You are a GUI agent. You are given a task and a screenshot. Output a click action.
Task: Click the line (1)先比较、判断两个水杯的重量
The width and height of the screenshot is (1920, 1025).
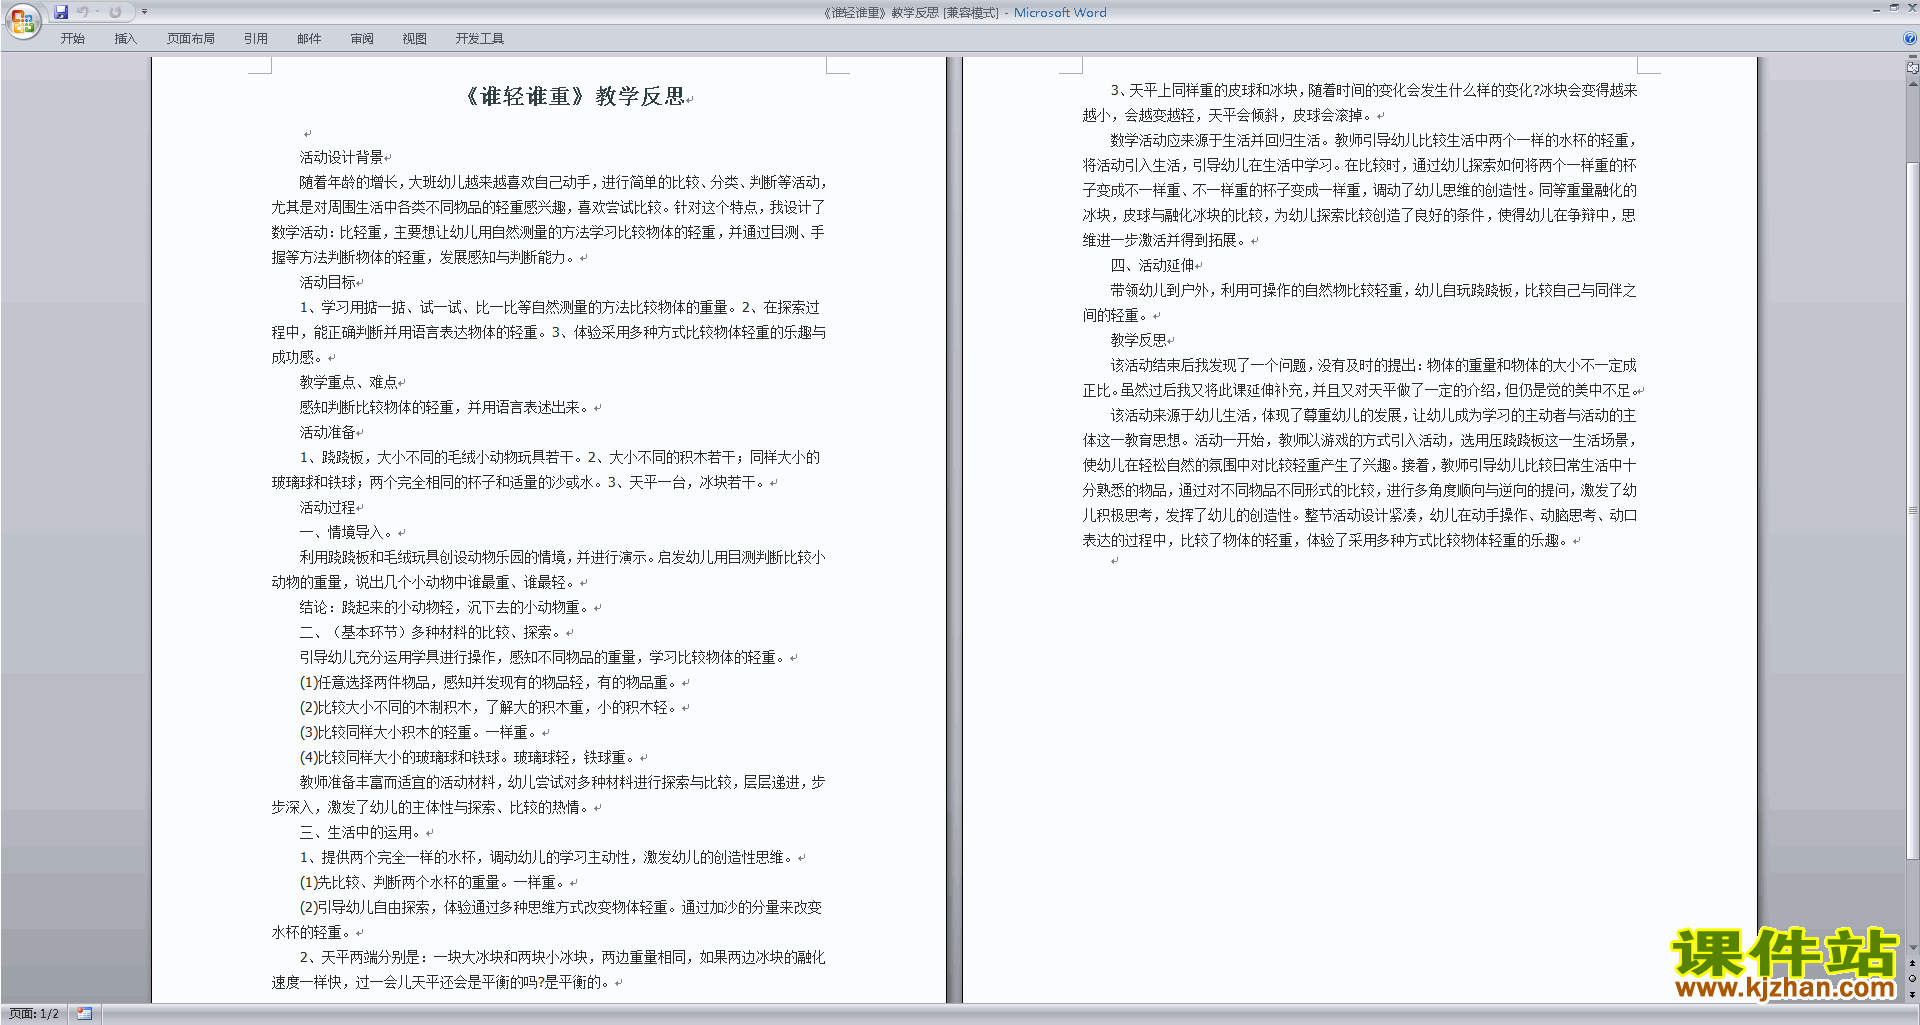click(434, 882)
